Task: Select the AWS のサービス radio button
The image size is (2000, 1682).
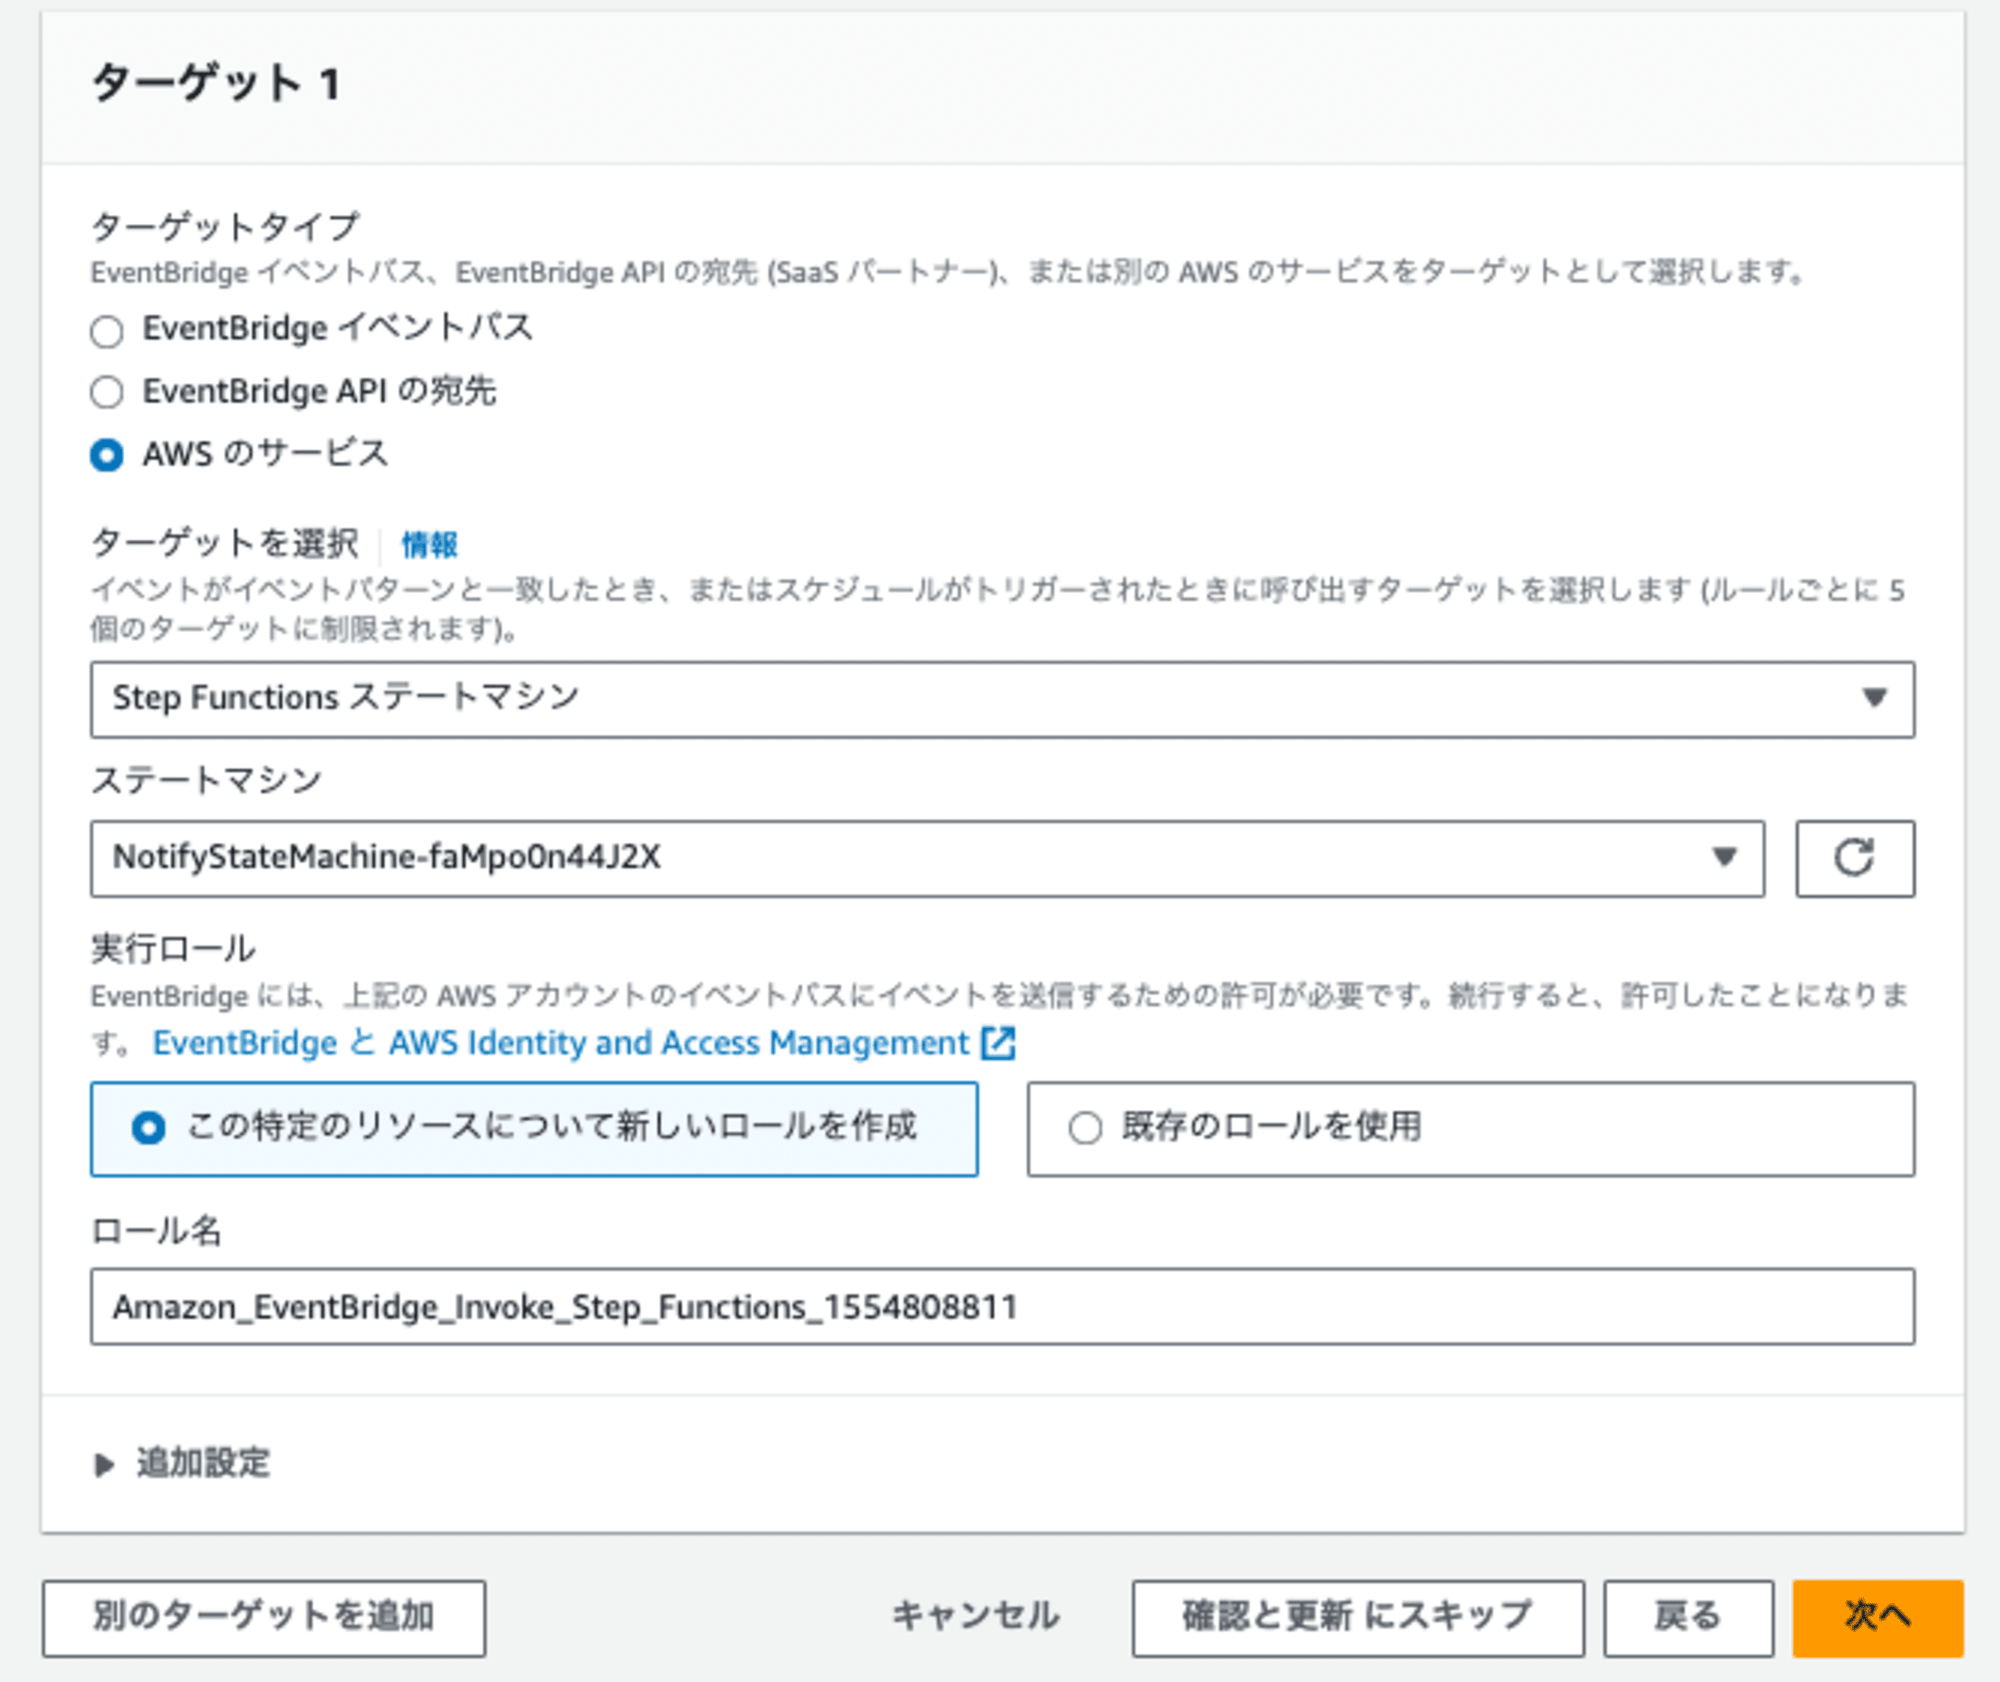Action: [107, 455]
